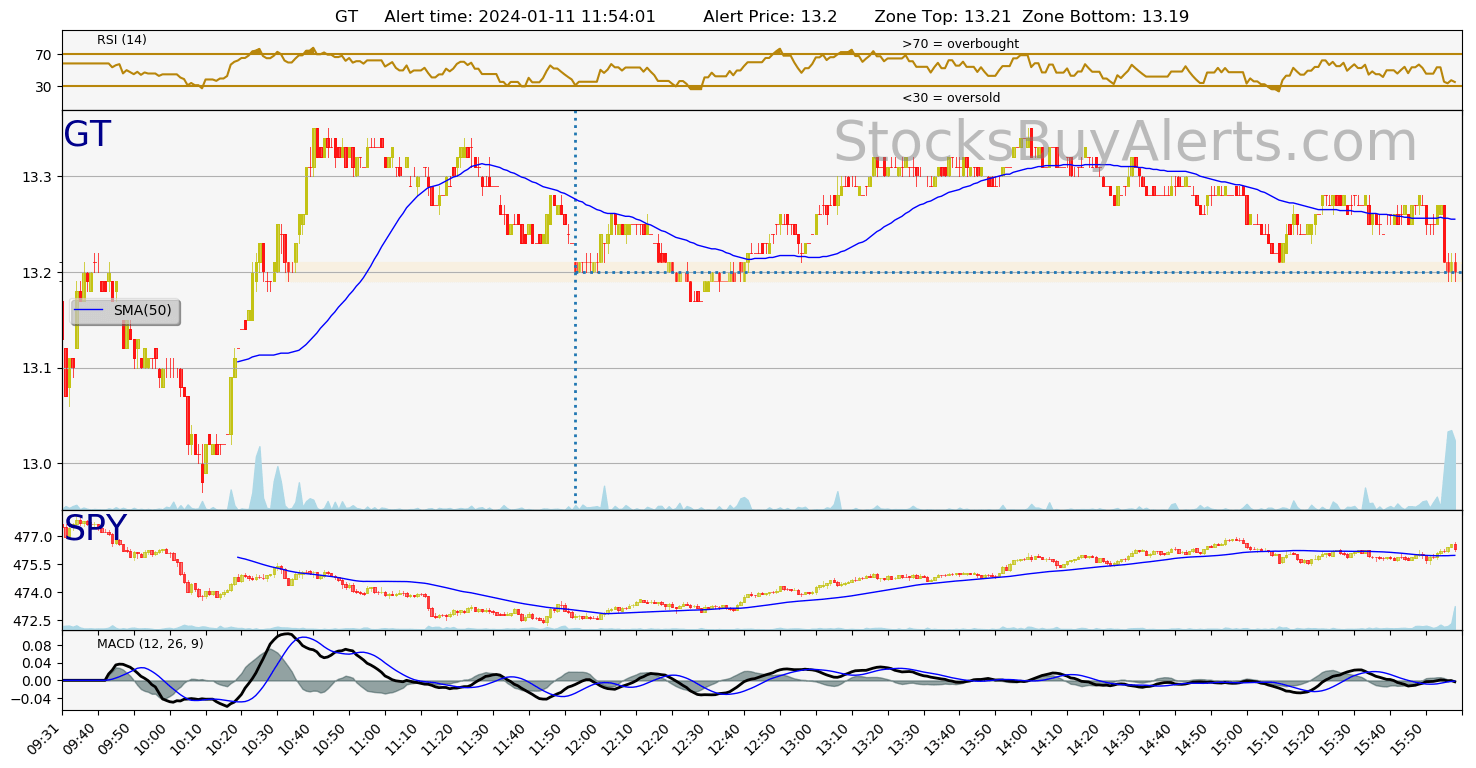This screenshot has height=768, width=1476.
Task: Click the MACD axis value 0.04
Action: pyautogui.click(x=37, y=663)
